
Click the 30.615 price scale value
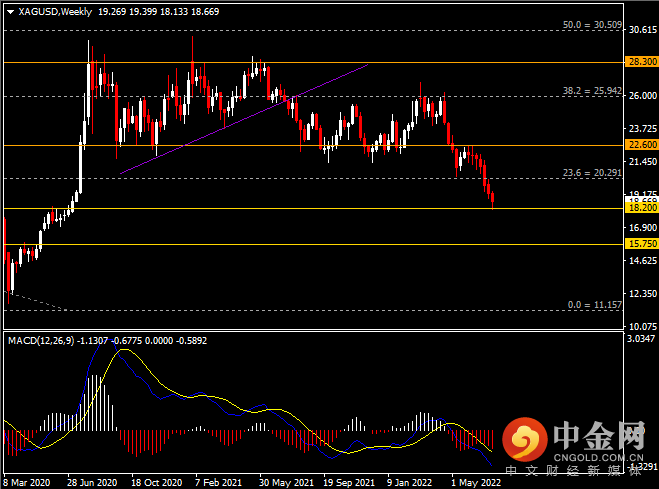tap(642, 29)
